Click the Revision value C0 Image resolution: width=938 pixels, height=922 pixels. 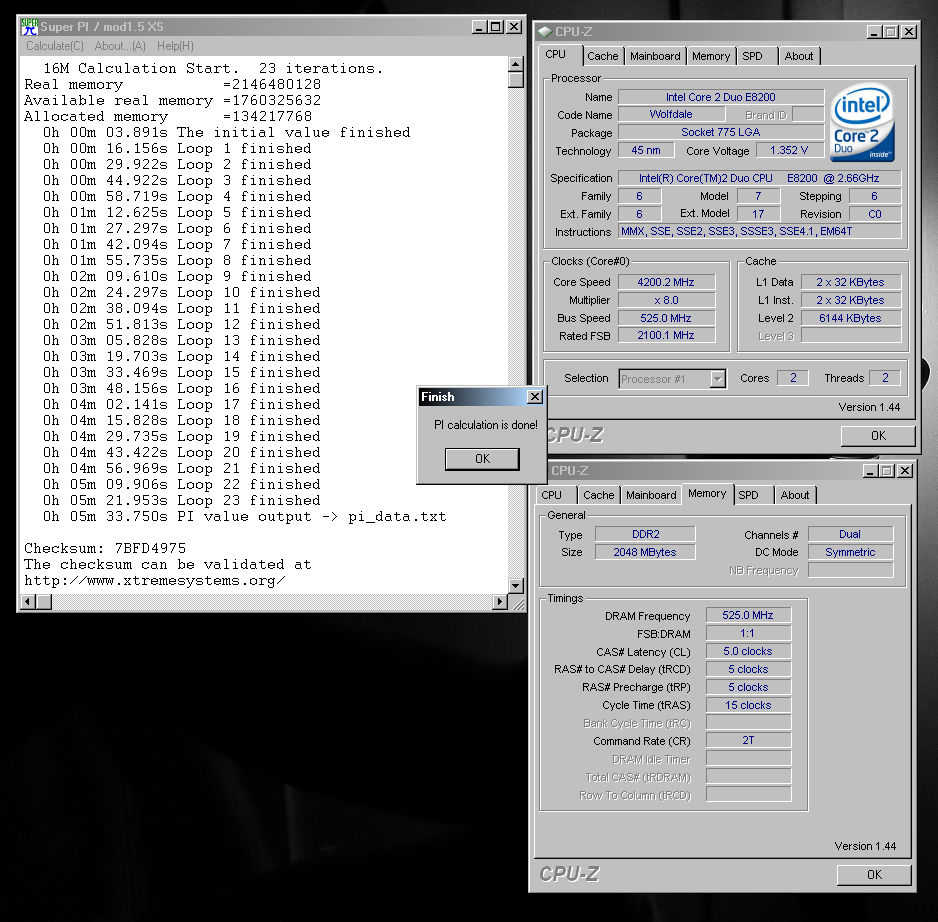(x=875, y=214)
